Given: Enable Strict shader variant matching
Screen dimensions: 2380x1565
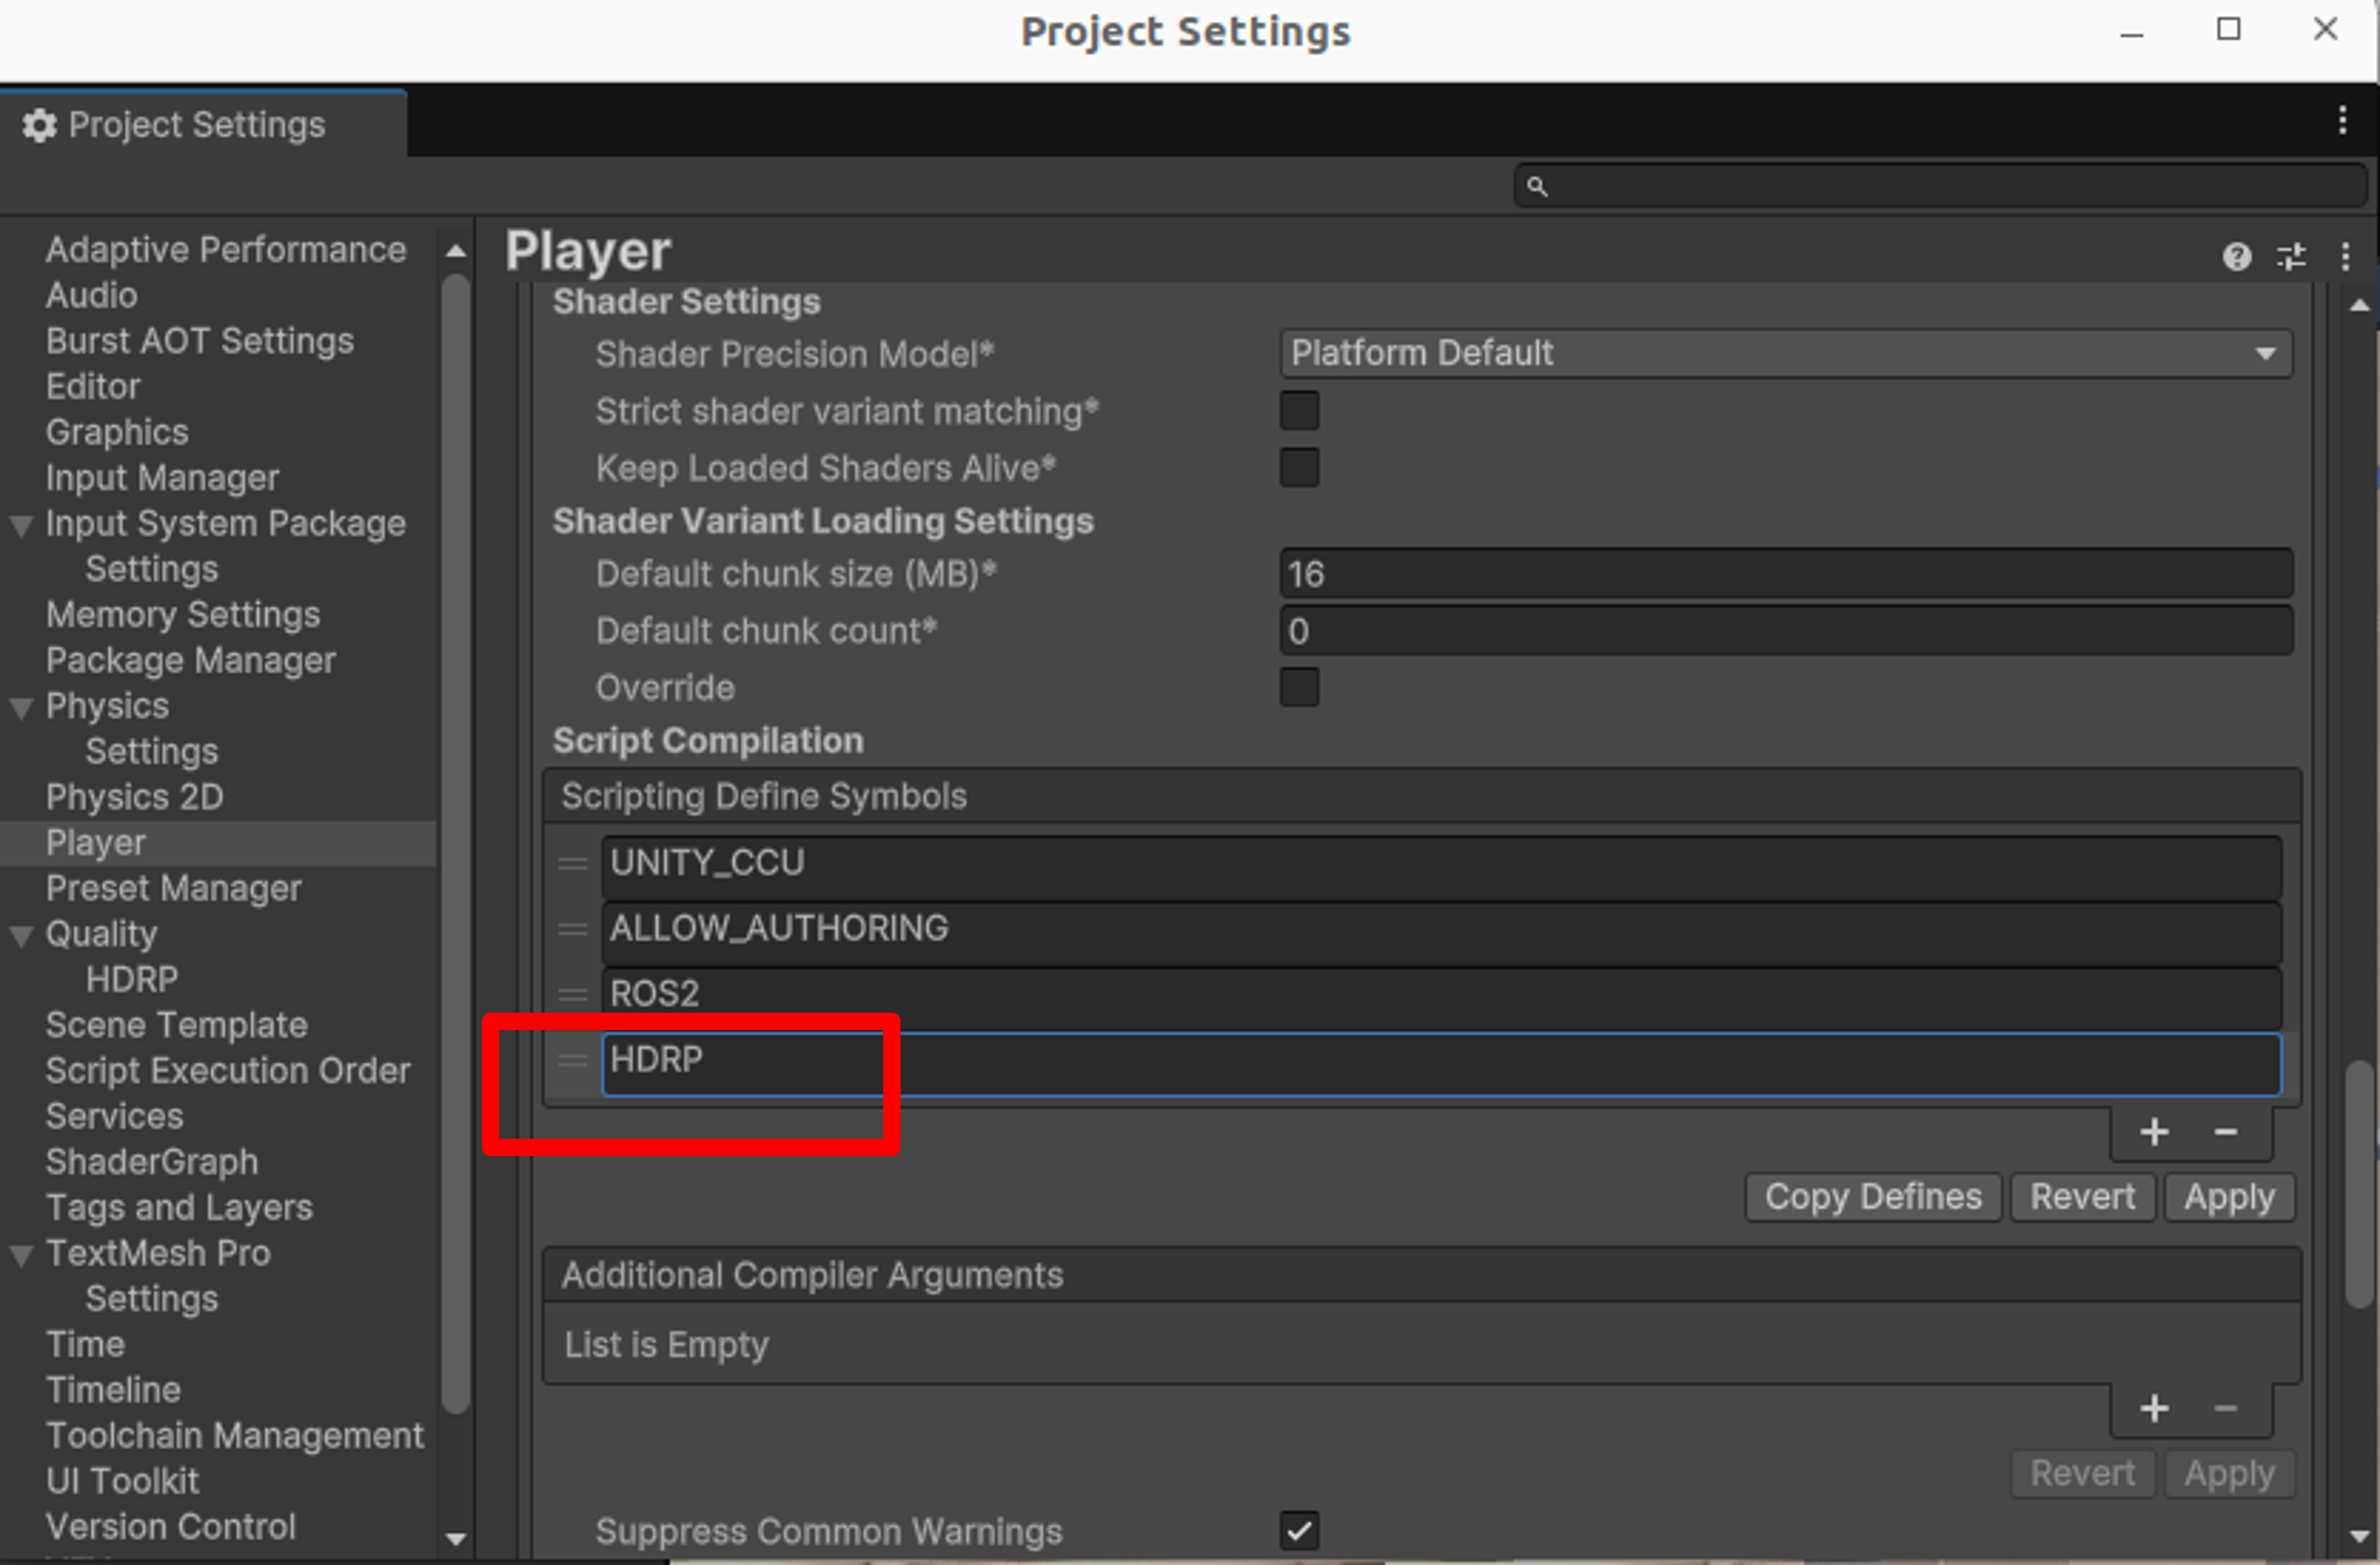Looking at the screenshot, I should (x=1299, y=411).
